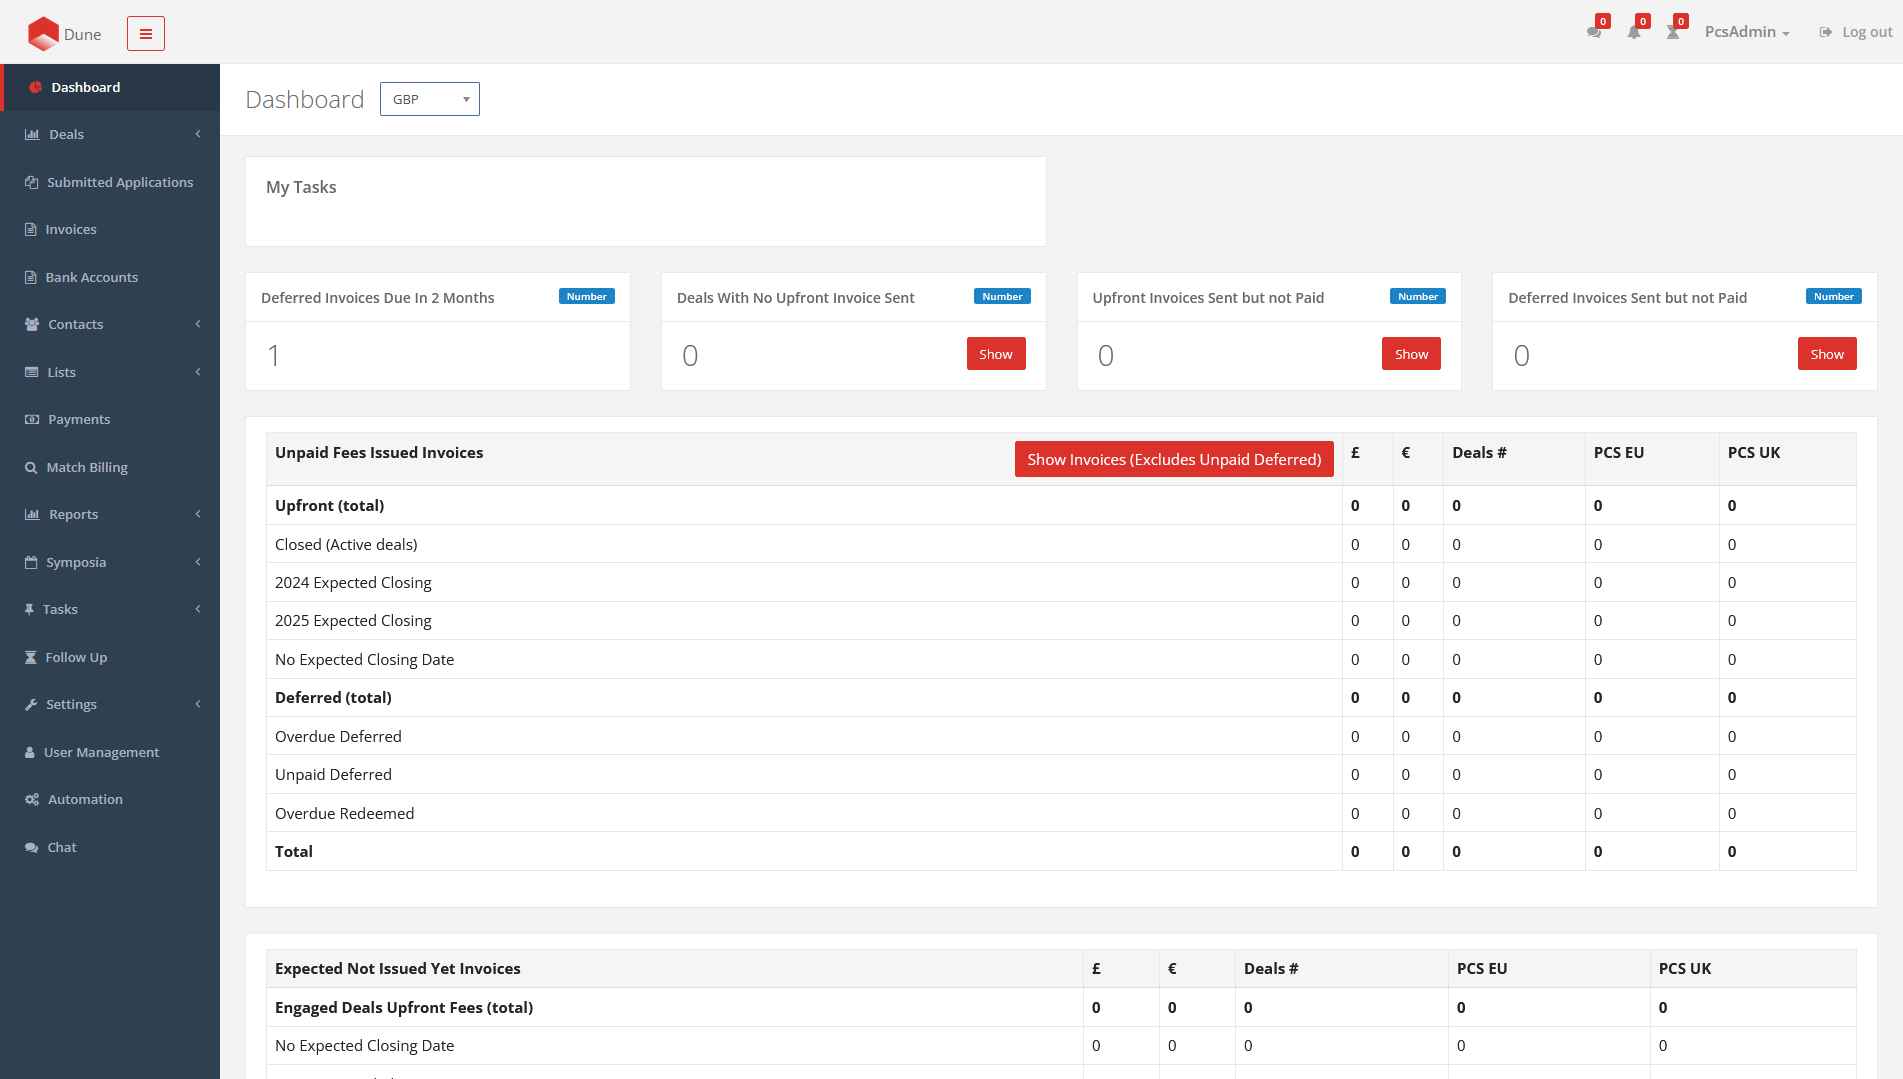Click Show Invoices (Excludes Unpaid Deferred) button
The height and width of the screenshot is (1079, 1903).
tap(1173, 459)
